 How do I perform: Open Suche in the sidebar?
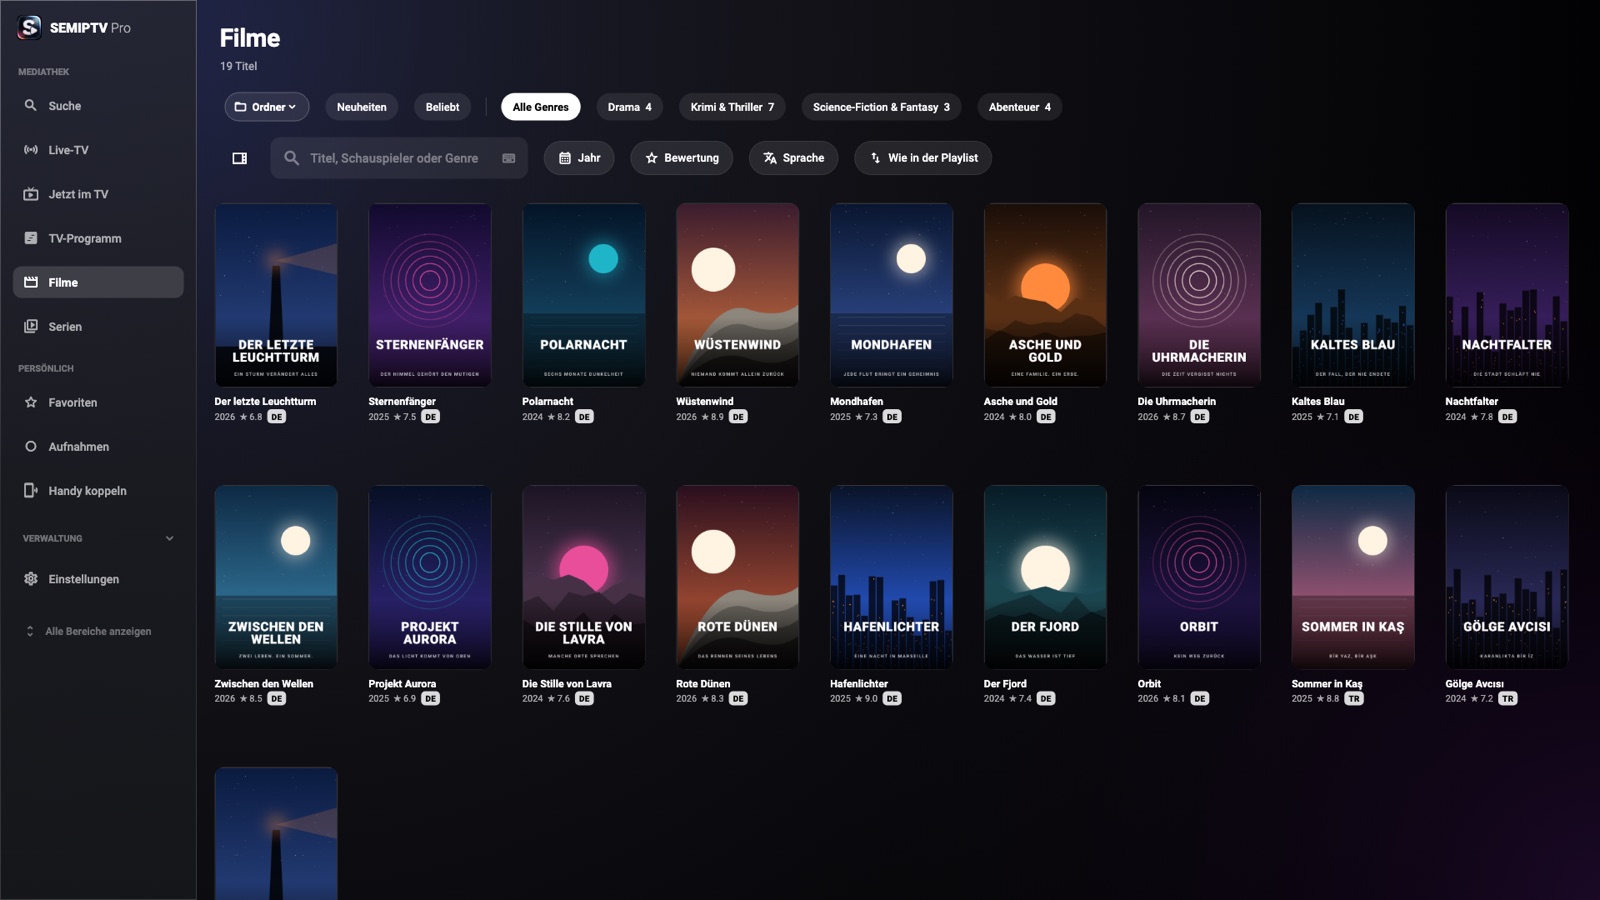98,106
